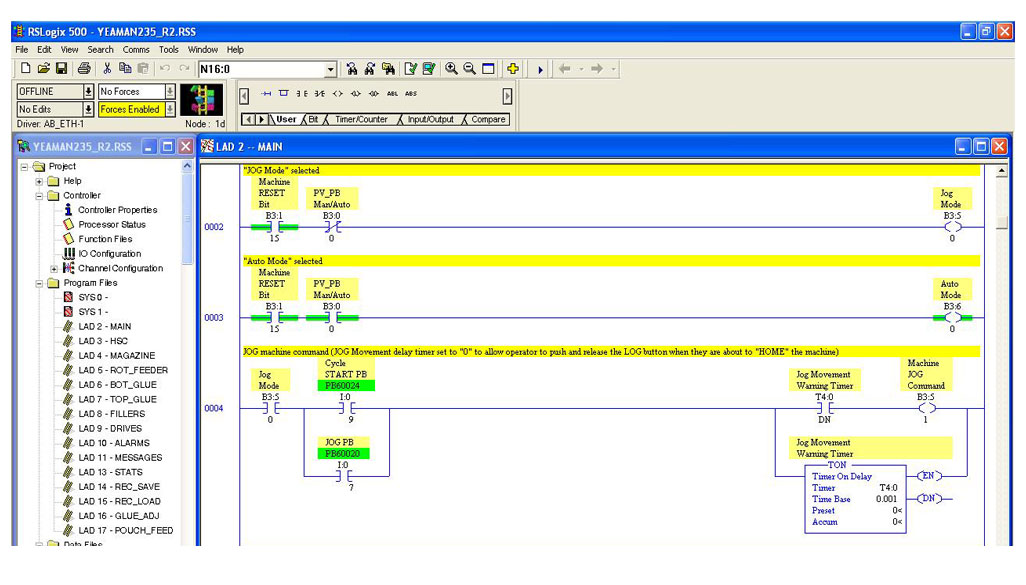
Task: Expand the Help folder in project tree
Action: coord(40,181)
